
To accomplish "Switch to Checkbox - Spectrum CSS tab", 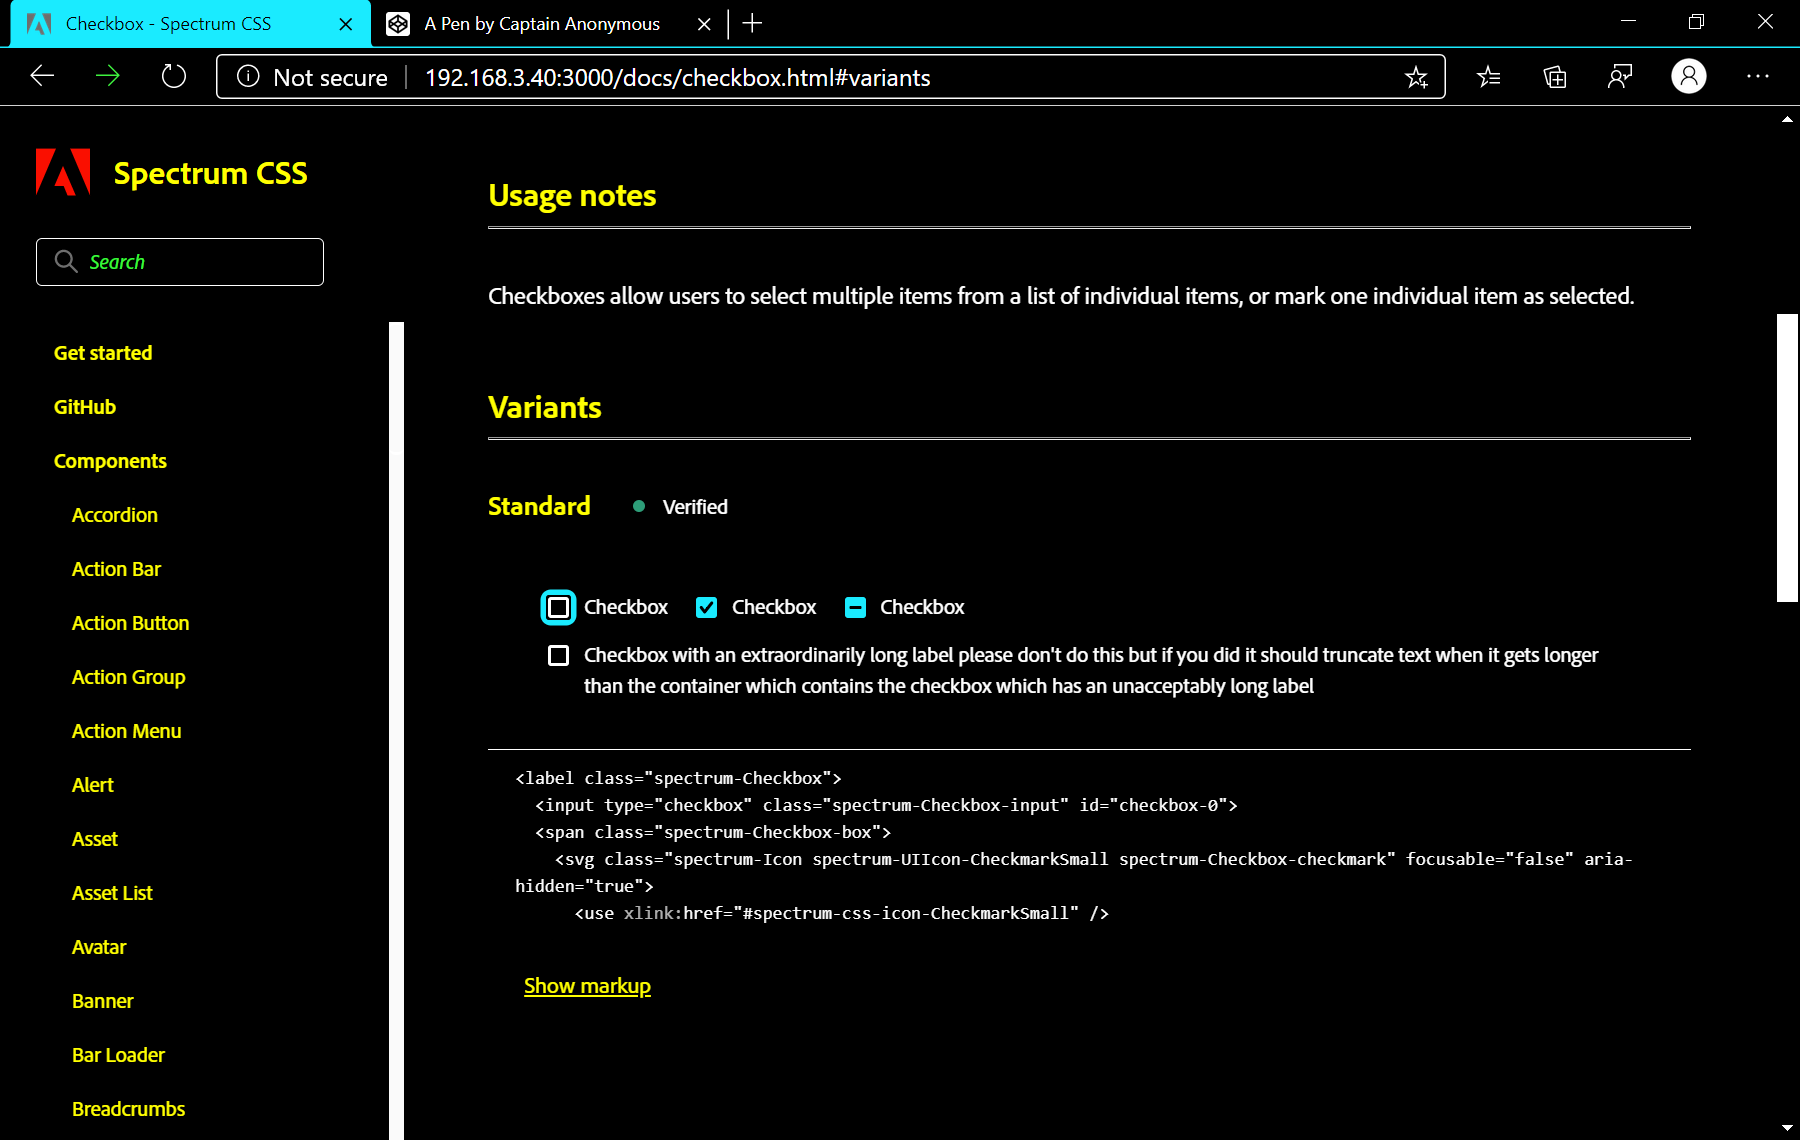I will (190, 23).
